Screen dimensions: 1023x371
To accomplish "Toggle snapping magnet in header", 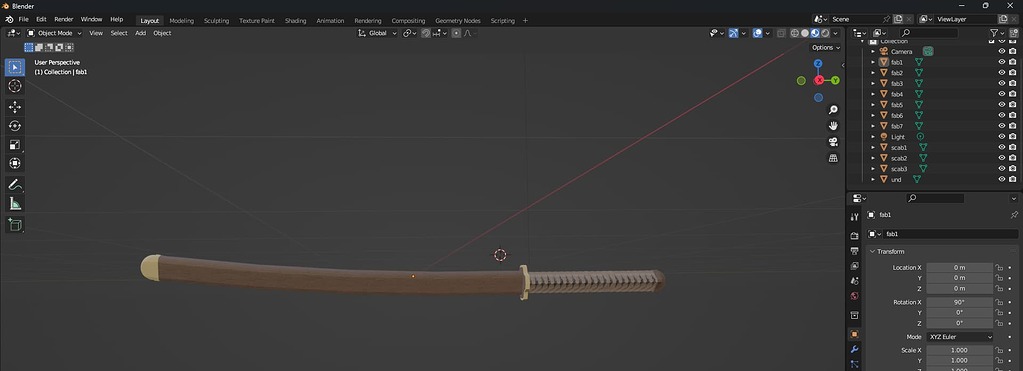I will pos(425,33).
